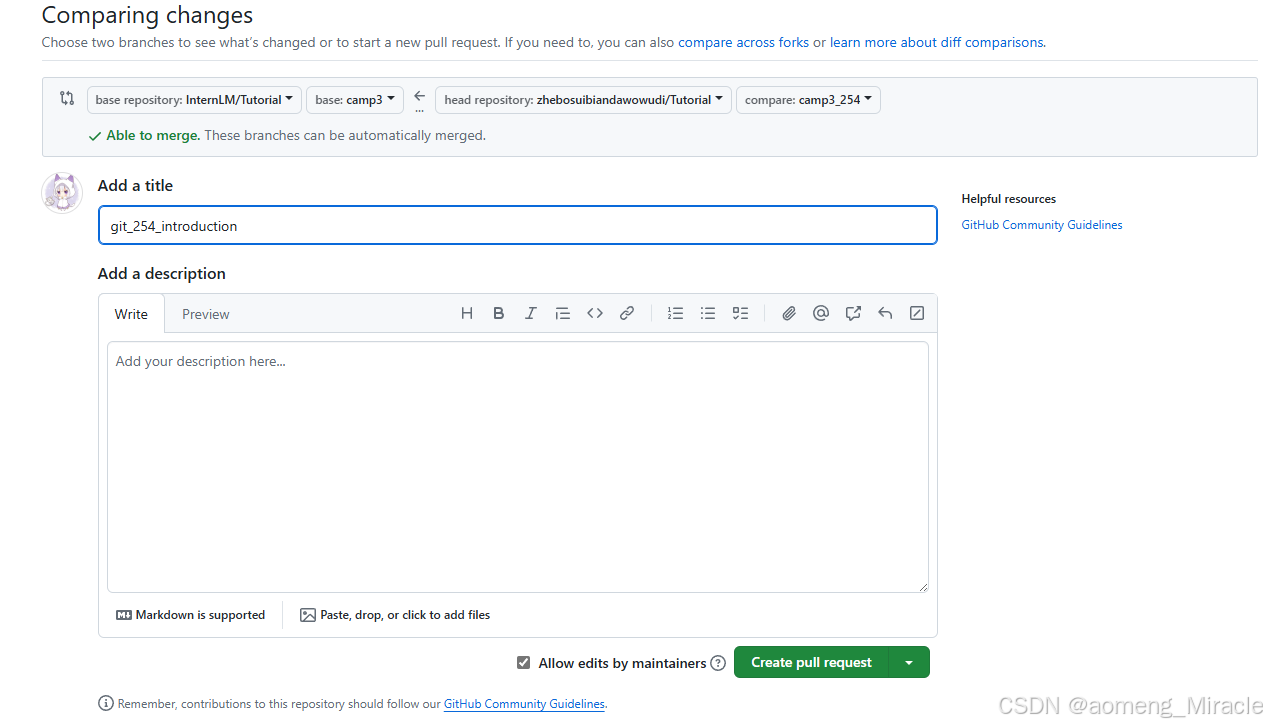Image resolution: width=1267 pixels, height=727 pixels.
Task: Attach files with the paperclip icon
Action: (789, 313)
